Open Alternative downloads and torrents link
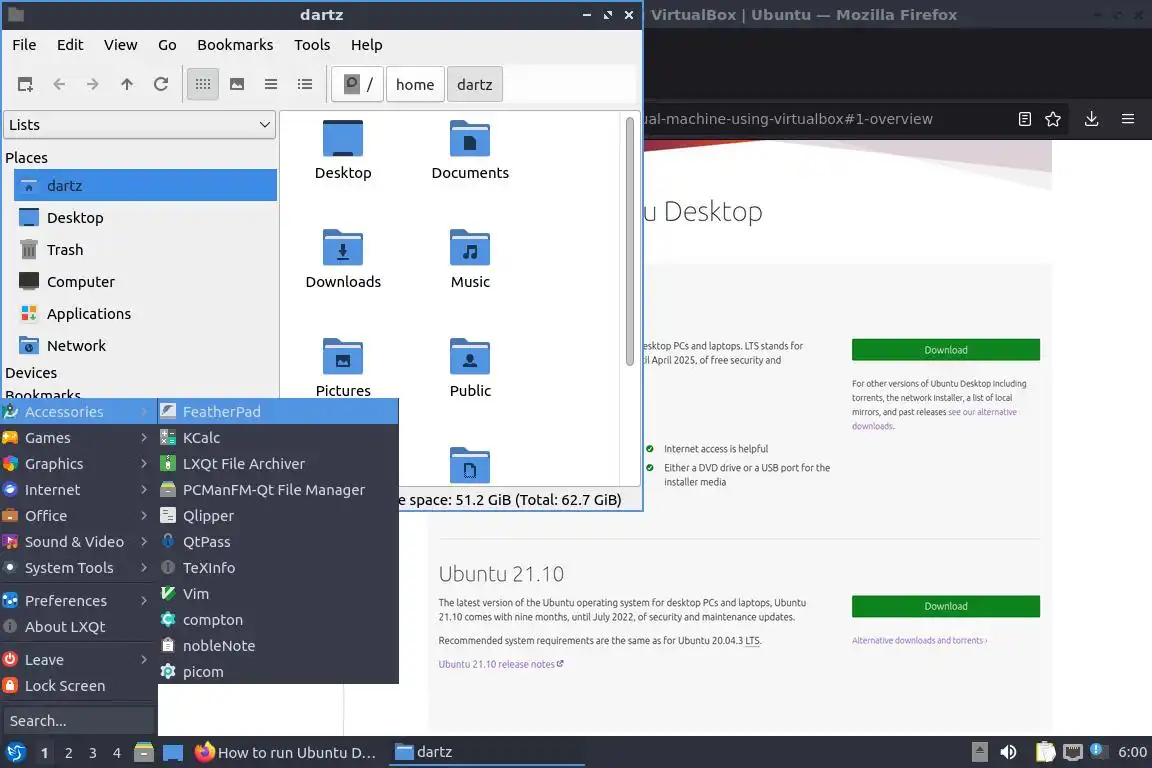Viewport: 1152px width, 768px height. pos(919,641)
